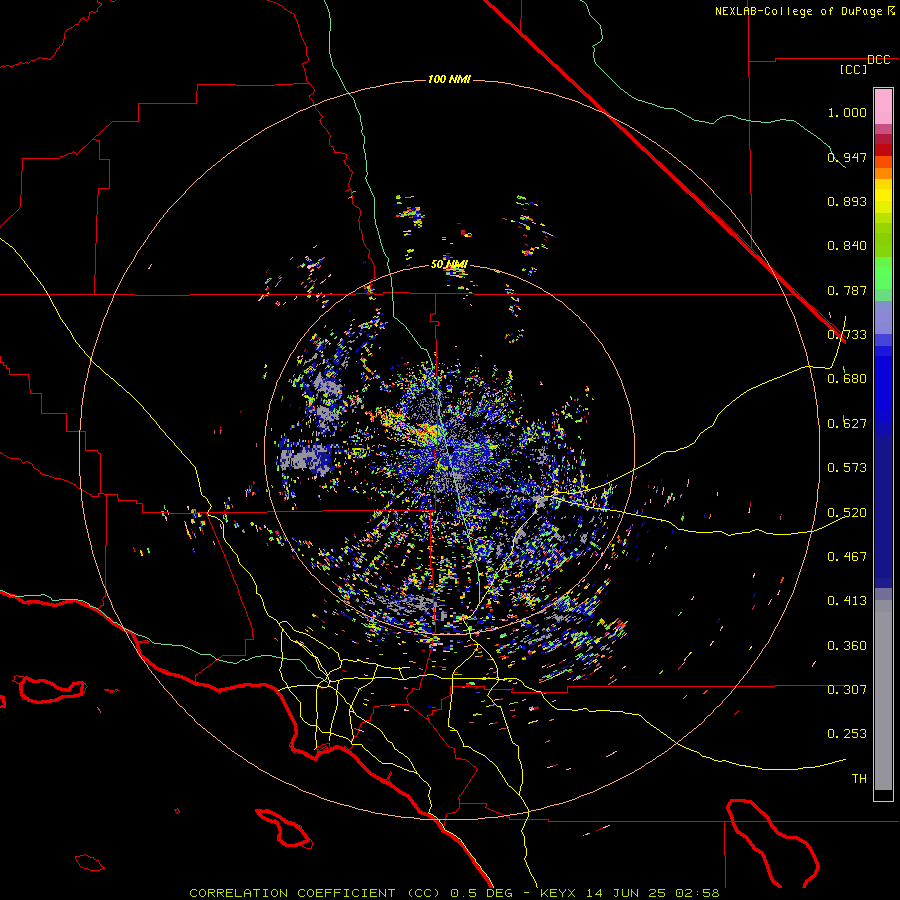This screenshot has height=900, width=900.
Task: Select the 0.520 legend value
Action: (x=847, y=513)
